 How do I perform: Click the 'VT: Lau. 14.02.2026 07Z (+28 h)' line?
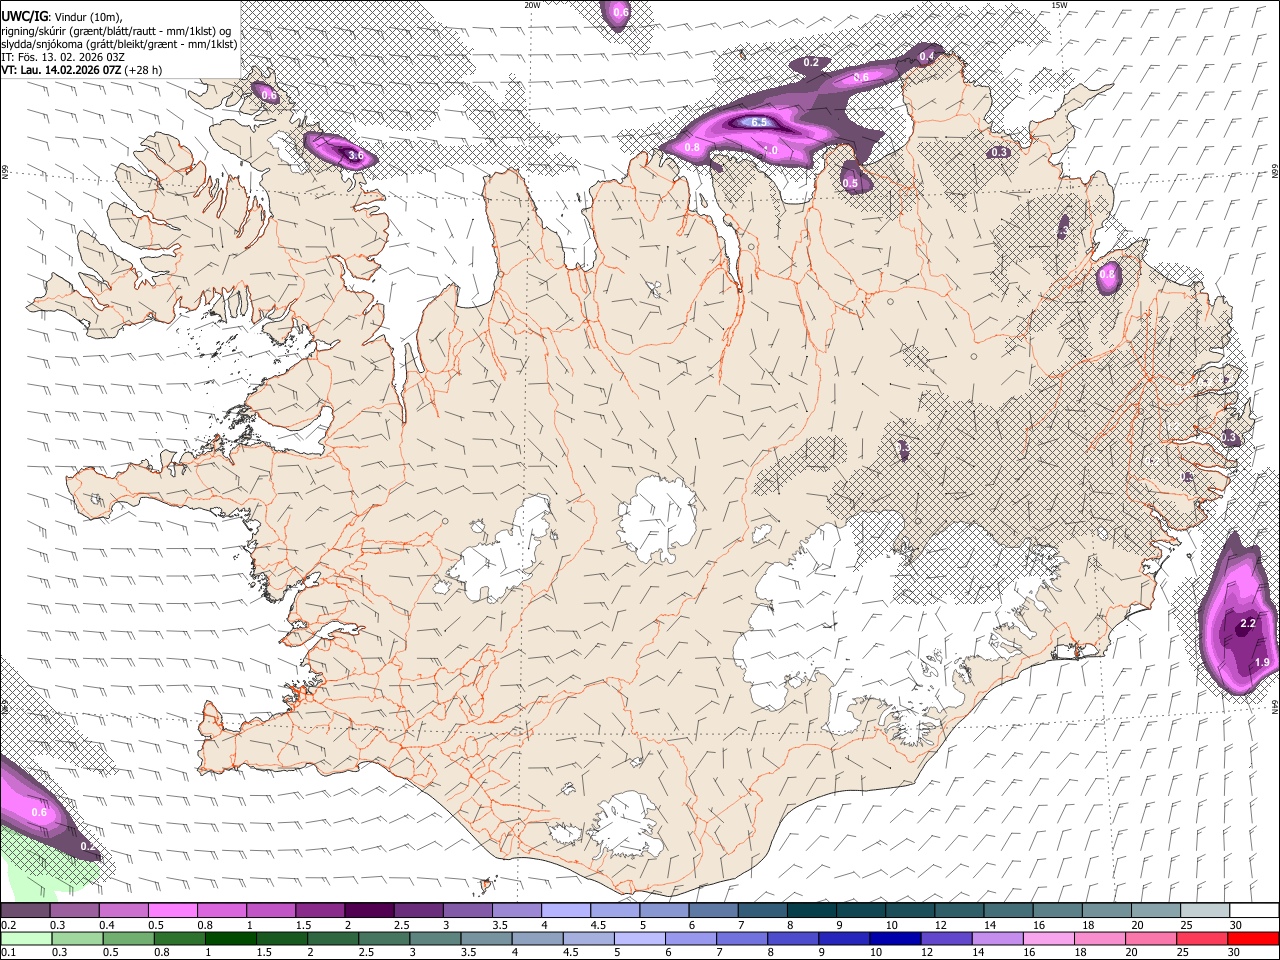pos(82,70)
